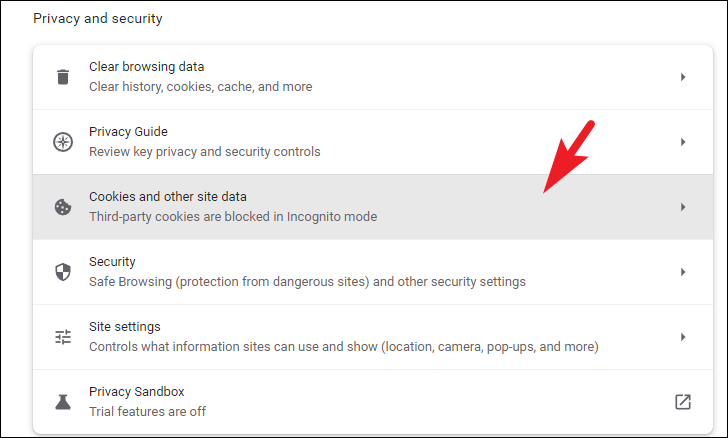Click the Privacy Guide compass icon

63,142
